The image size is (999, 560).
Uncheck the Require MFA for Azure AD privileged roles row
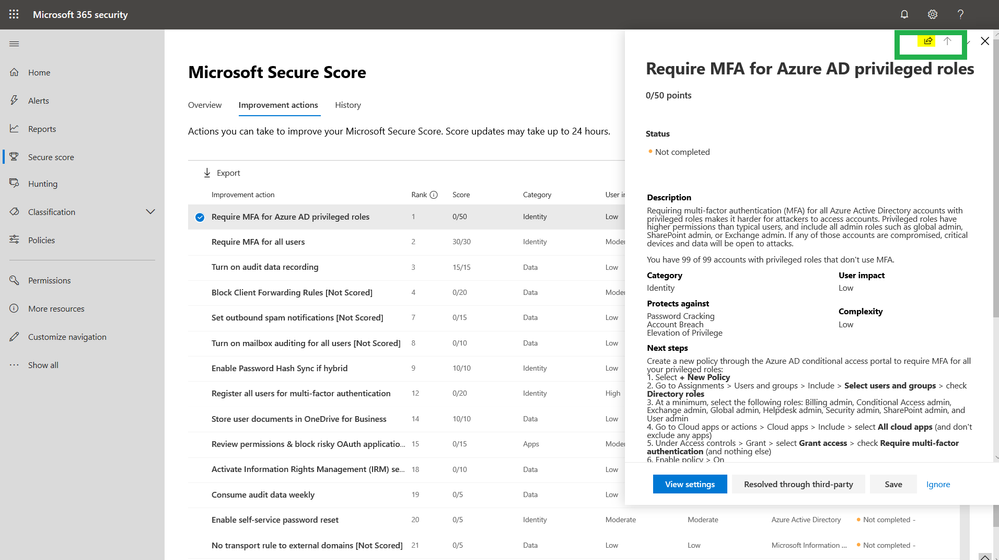click(200, 217)
